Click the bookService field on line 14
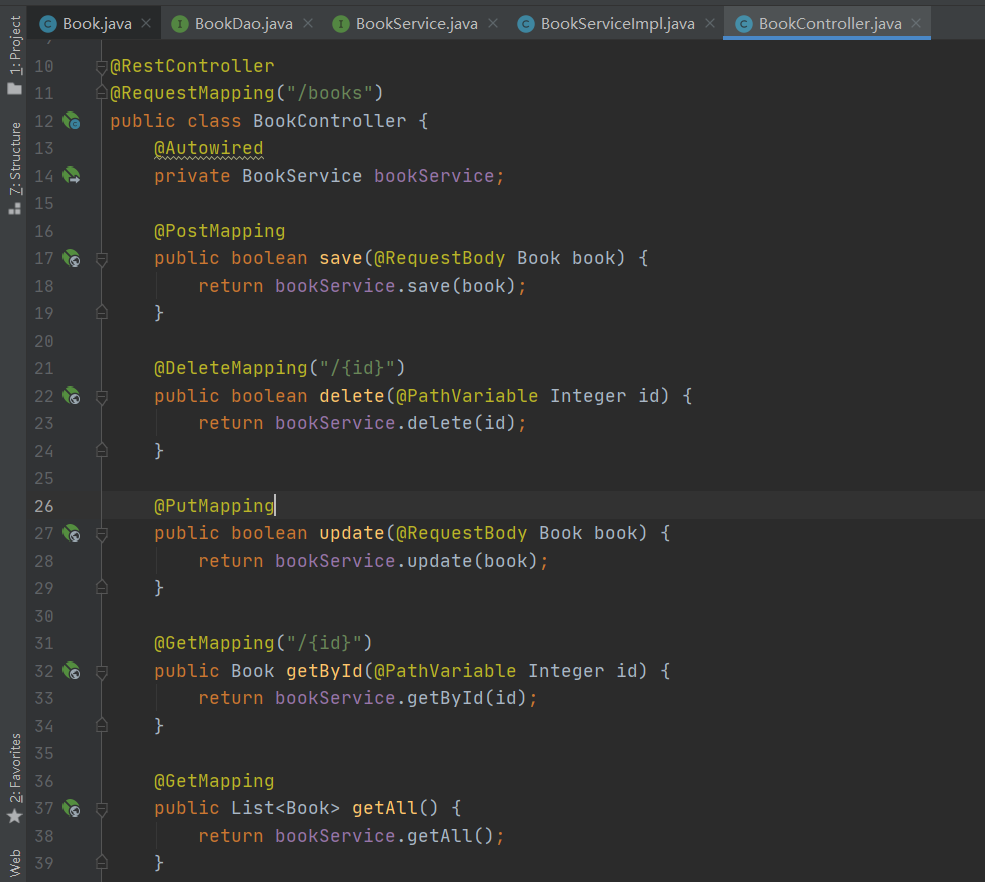 click(433, 176)
